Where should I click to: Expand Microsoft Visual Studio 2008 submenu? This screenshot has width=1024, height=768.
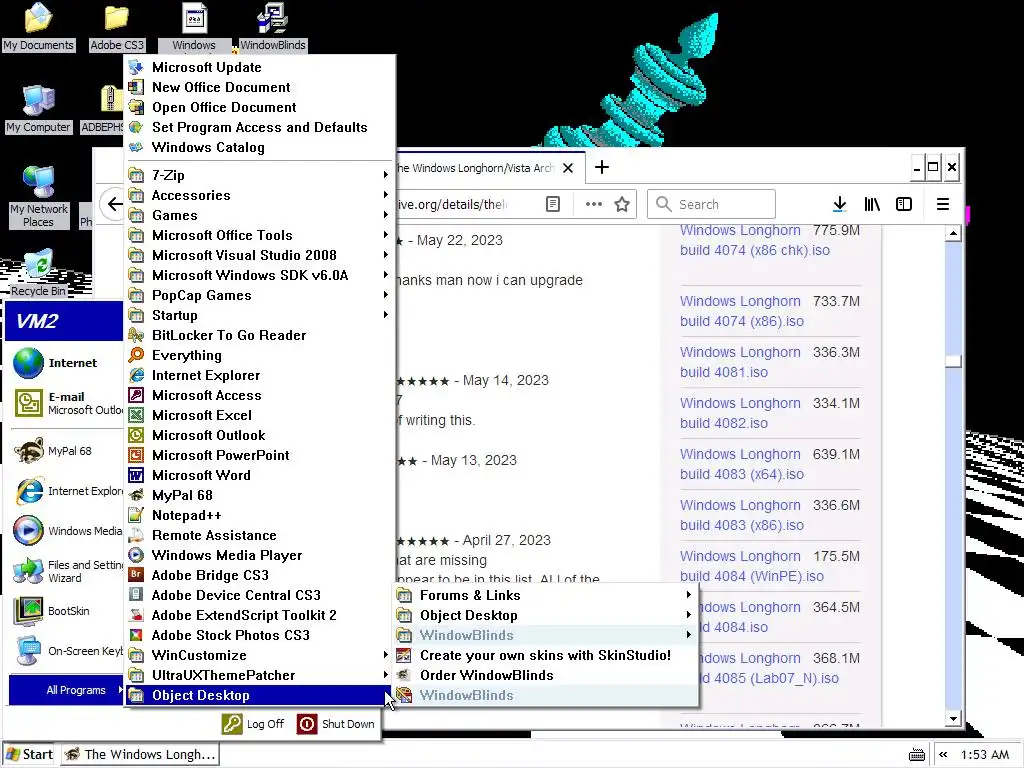pos(259,255)
